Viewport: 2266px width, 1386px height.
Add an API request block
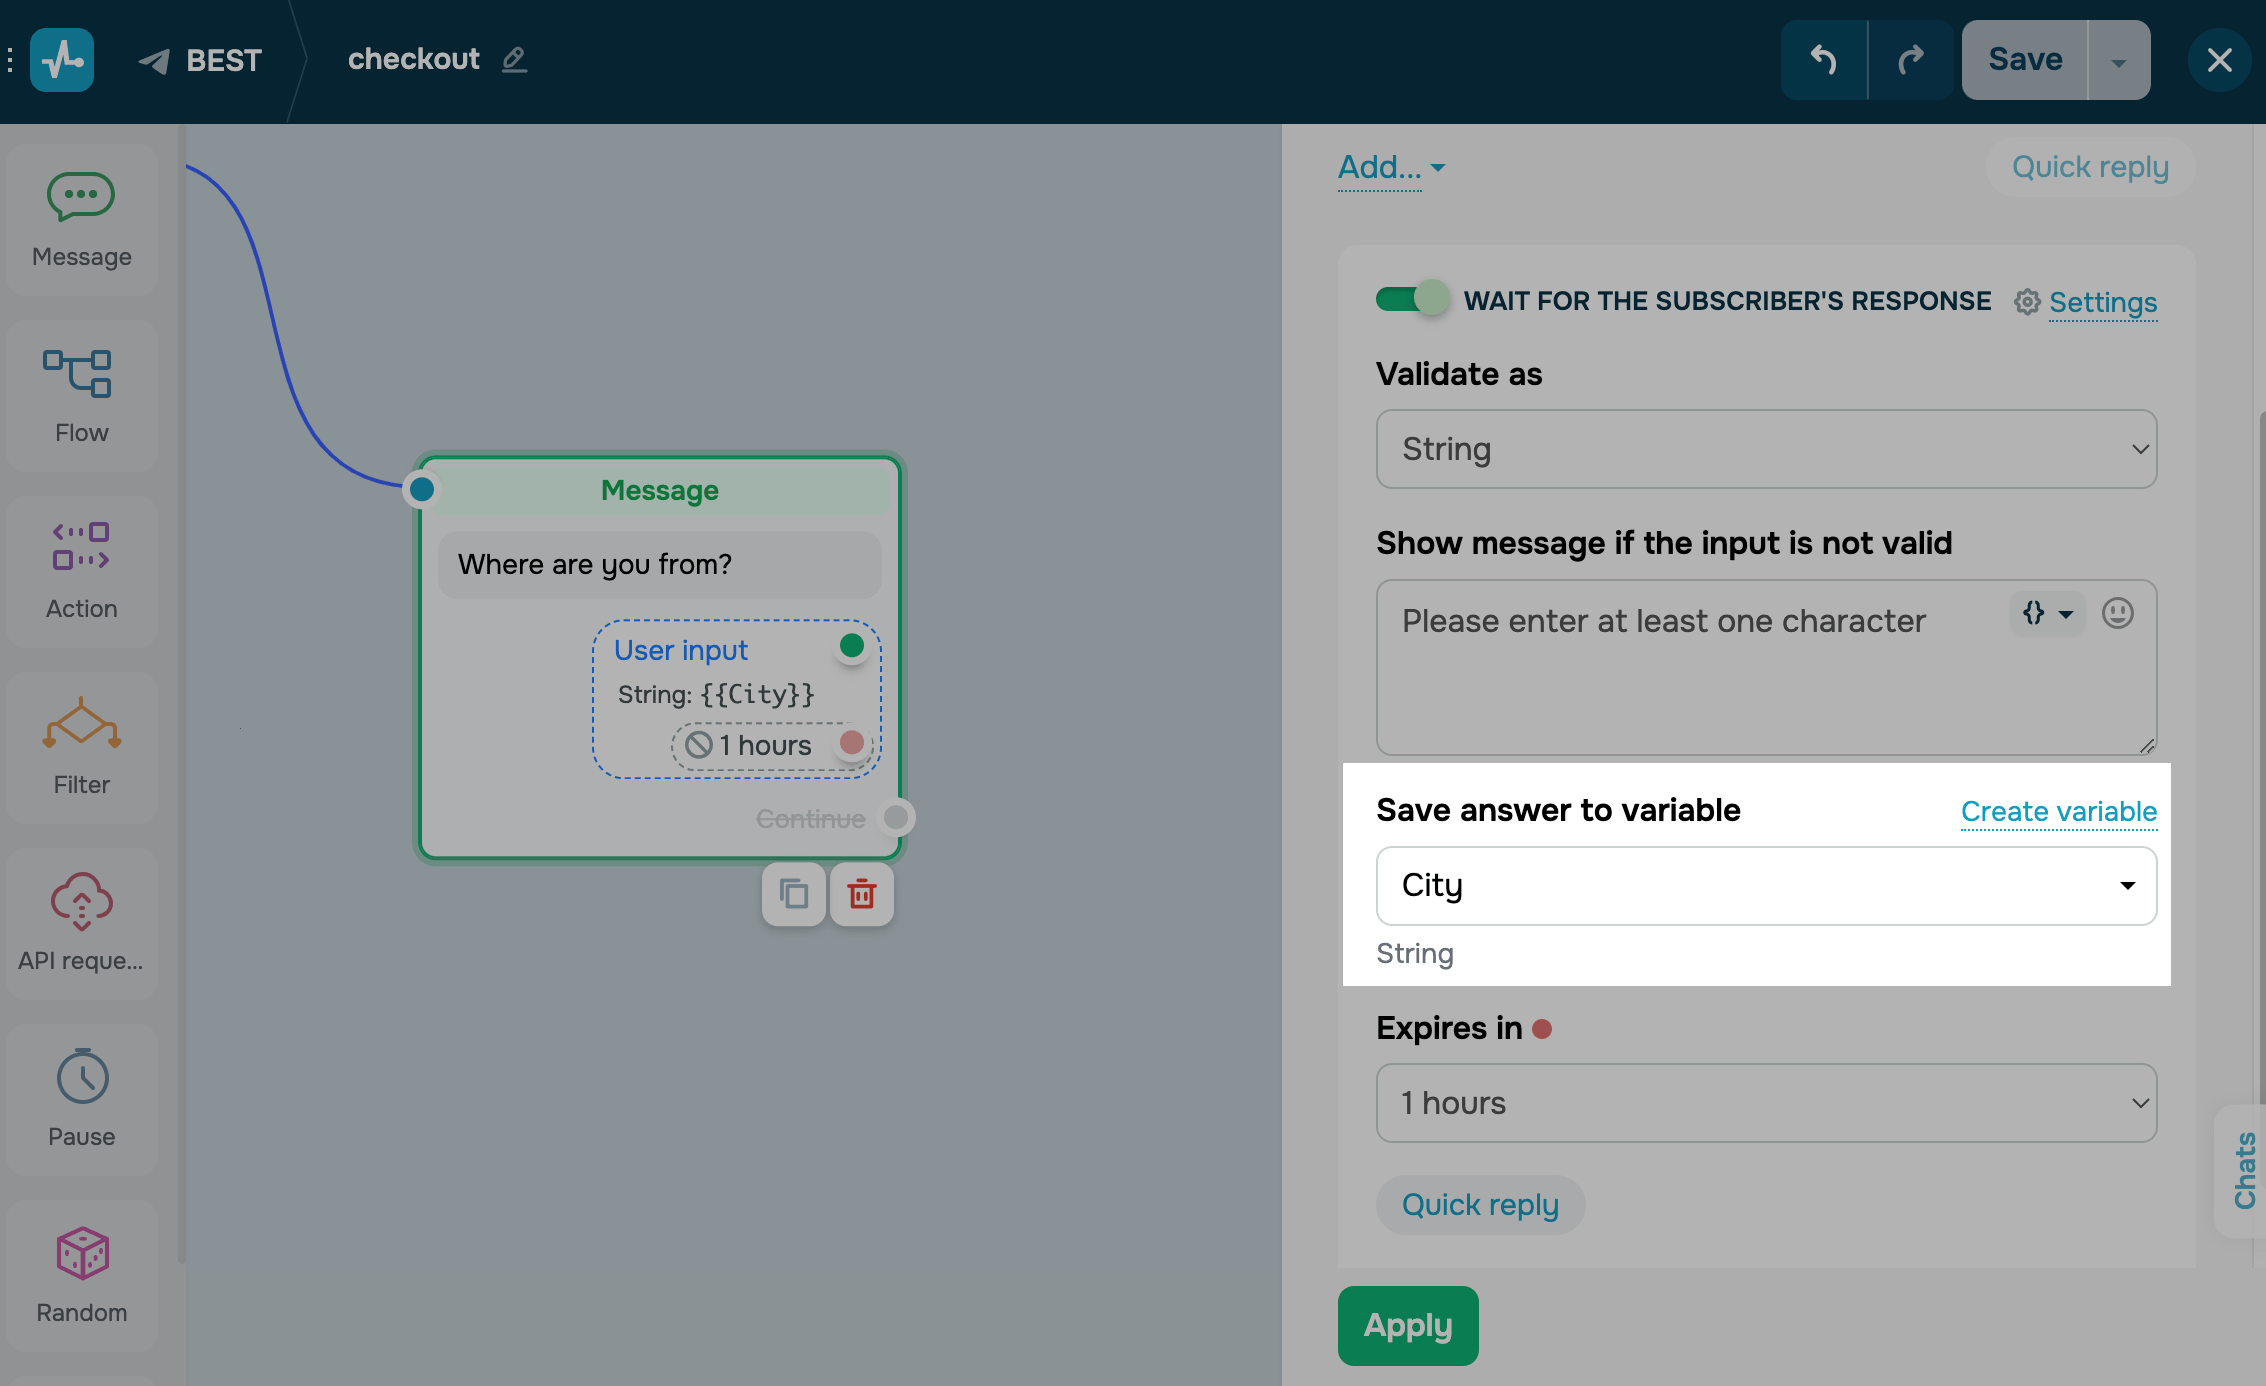(x=81, y=923)
